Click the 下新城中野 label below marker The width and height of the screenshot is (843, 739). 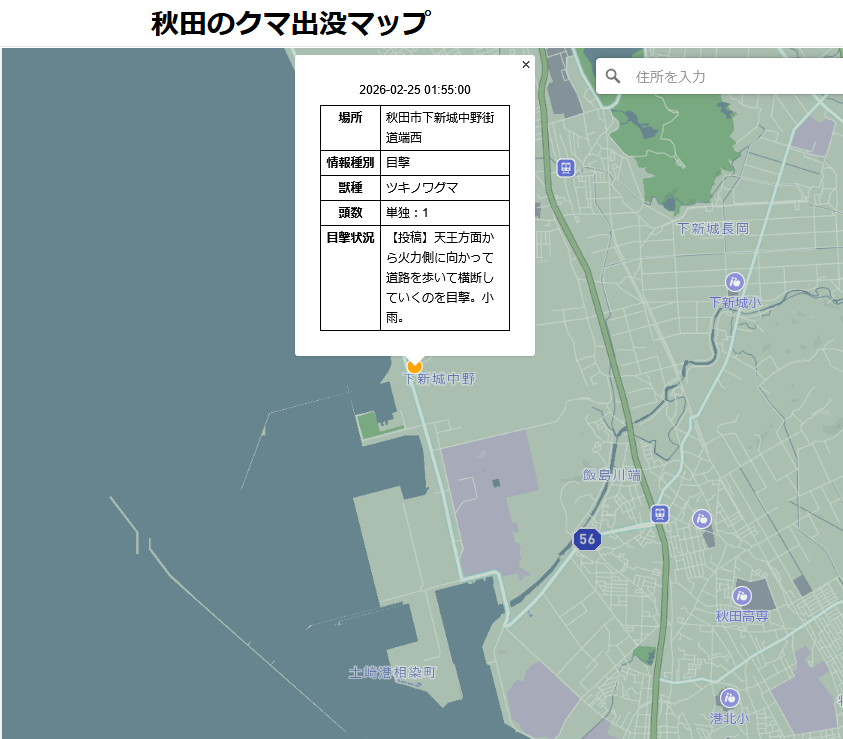439,380
